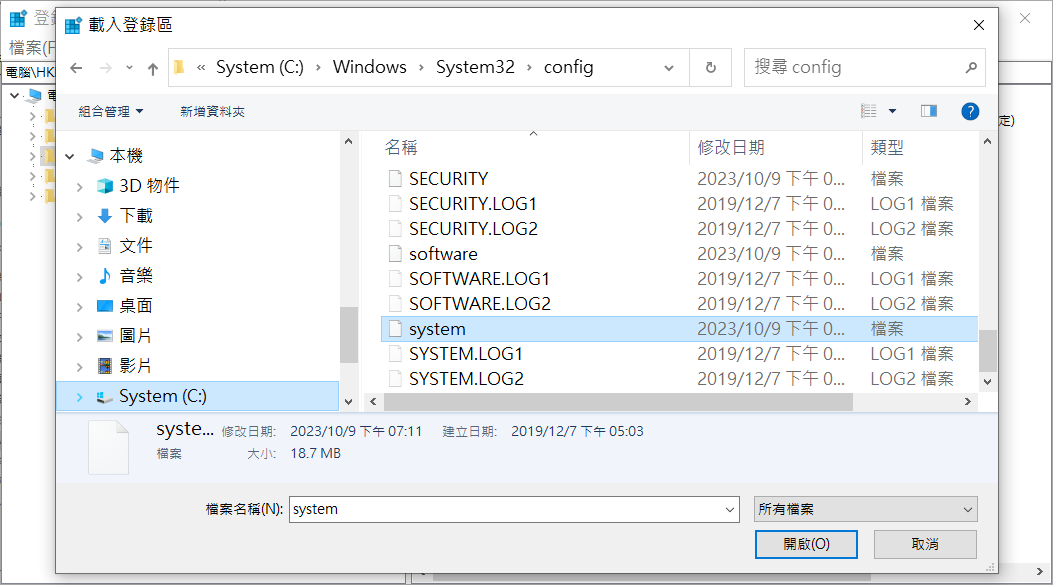Click the 開啟(O) button
Screen dimensions: 1053x585
806,544
